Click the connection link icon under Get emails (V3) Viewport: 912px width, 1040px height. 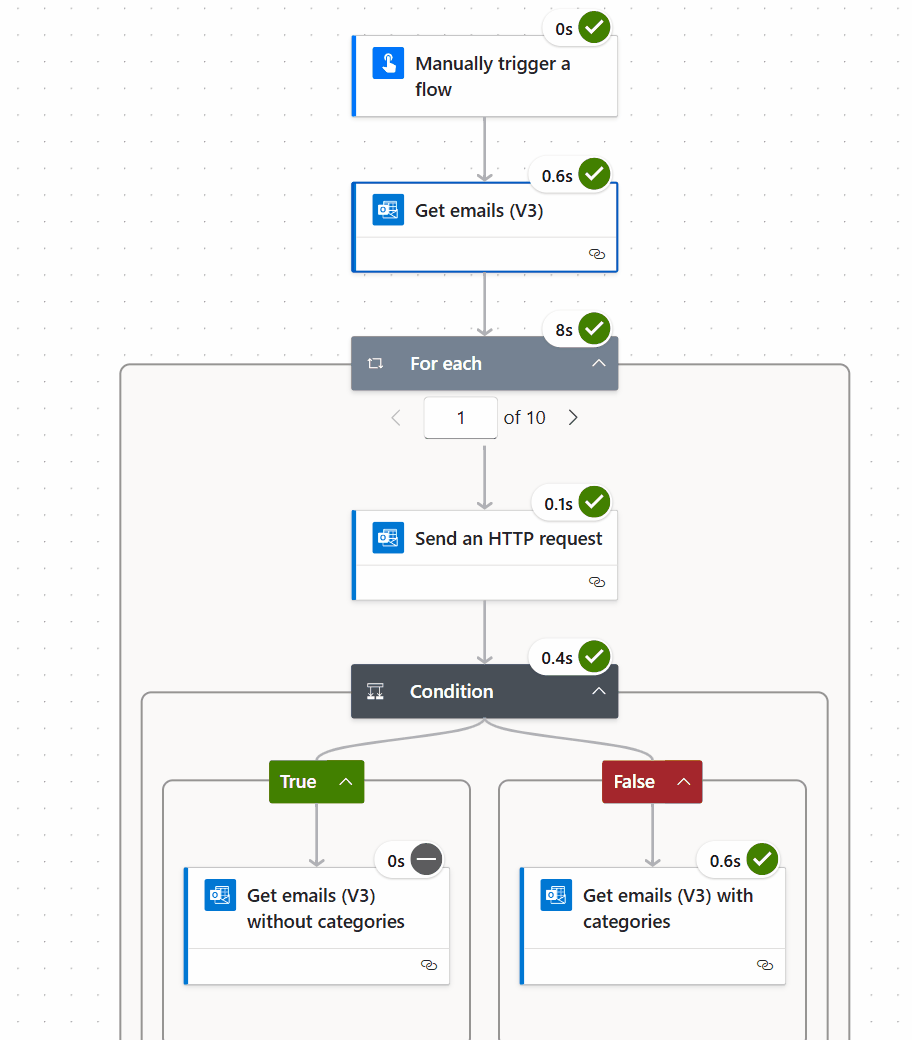(x=597, y=254)
